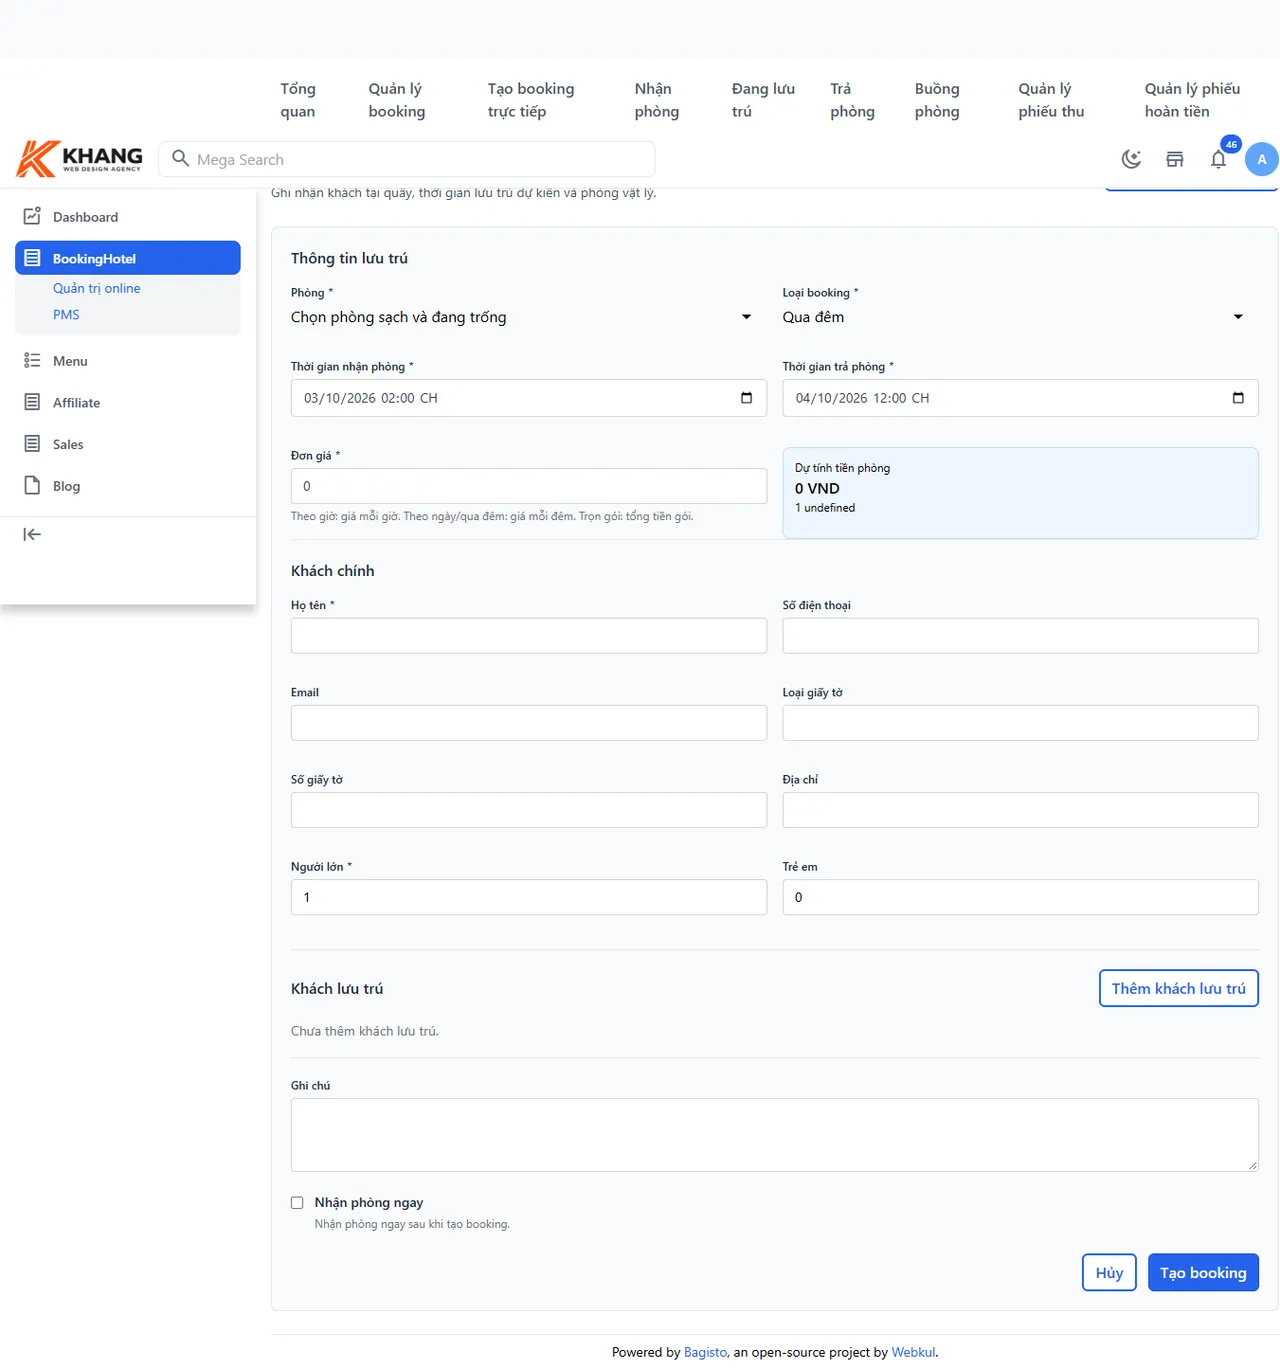The image size is (1280, 1369).
Task: Open notifications bell icon
Action: (x=1218, y=159)
